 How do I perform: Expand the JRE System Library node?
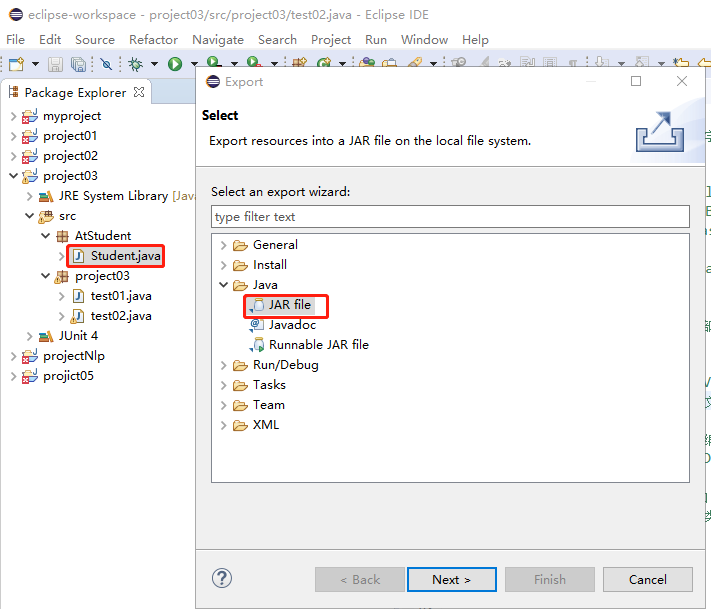[x=29, y=196]
